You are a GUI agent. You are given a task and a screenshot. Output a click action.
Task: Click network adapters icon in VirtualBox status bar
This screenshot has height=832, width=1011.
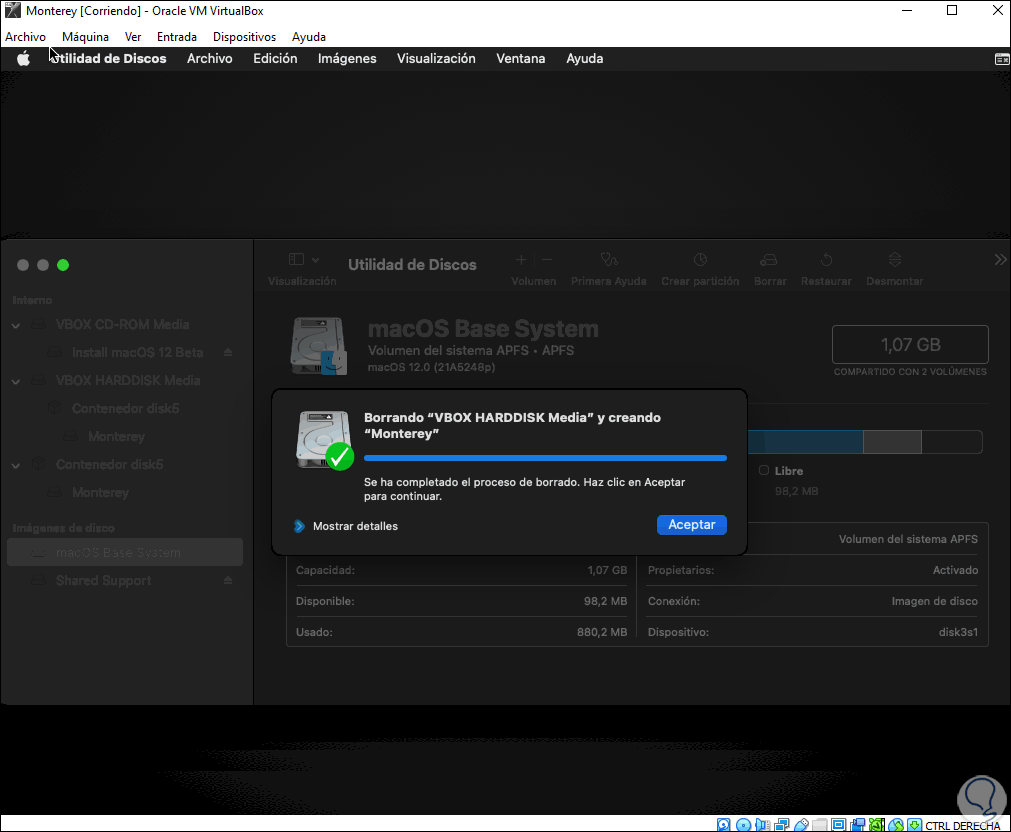point(781,824)
